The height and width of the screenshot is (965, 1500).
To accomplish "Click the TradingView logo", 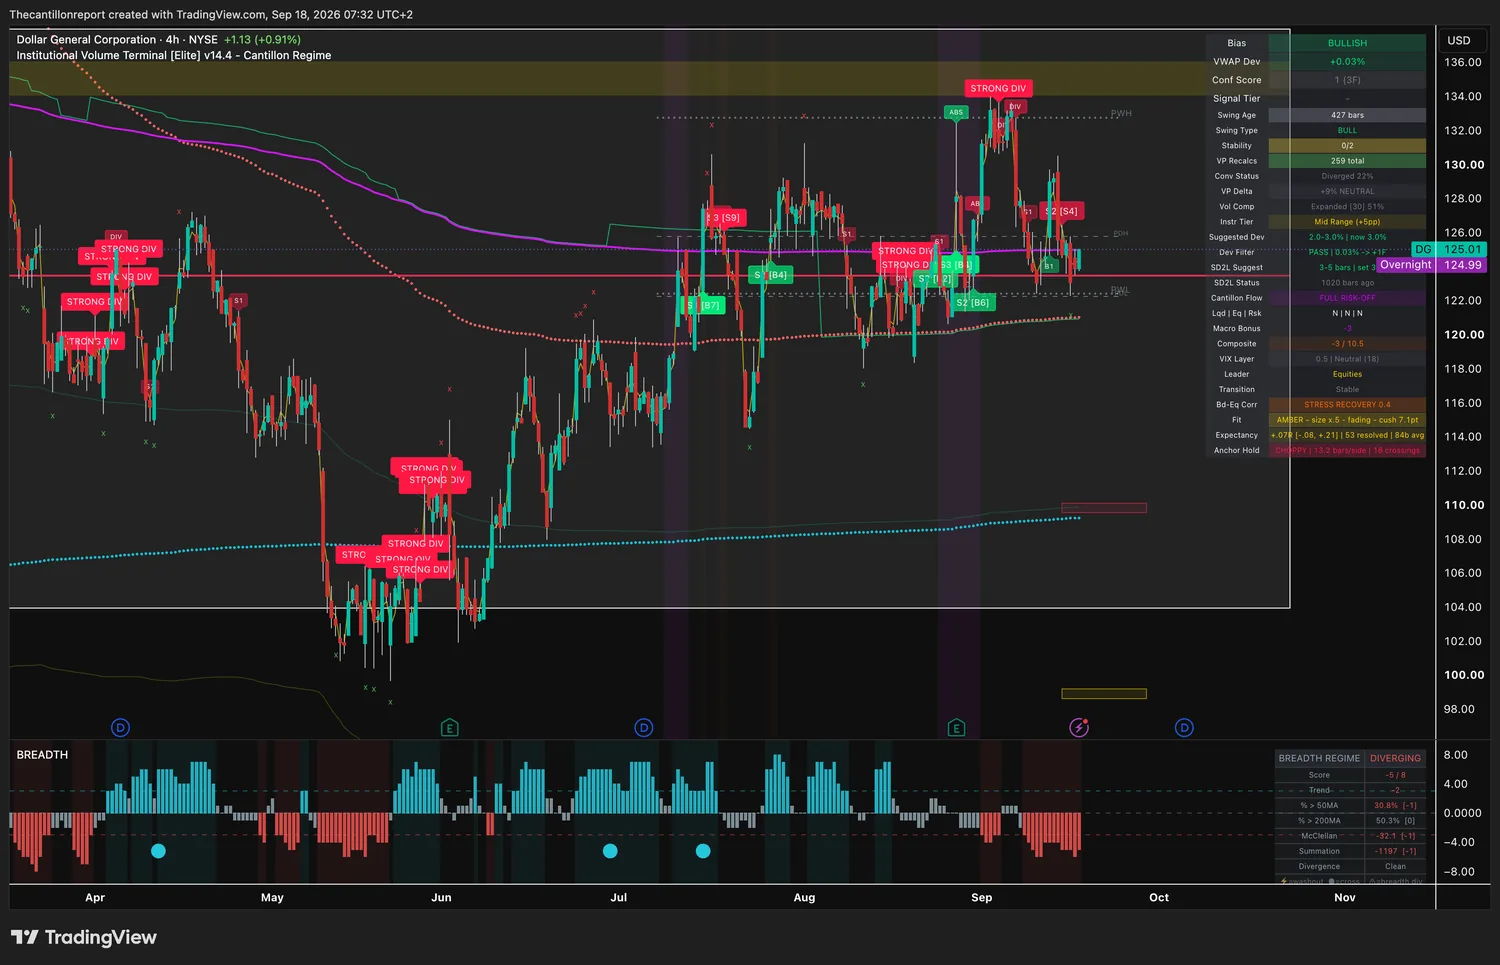I will [84, 937].
